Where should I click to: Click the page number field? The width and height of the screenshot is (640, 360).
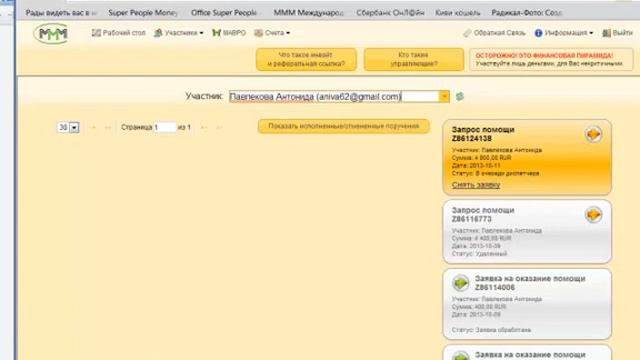165,127
